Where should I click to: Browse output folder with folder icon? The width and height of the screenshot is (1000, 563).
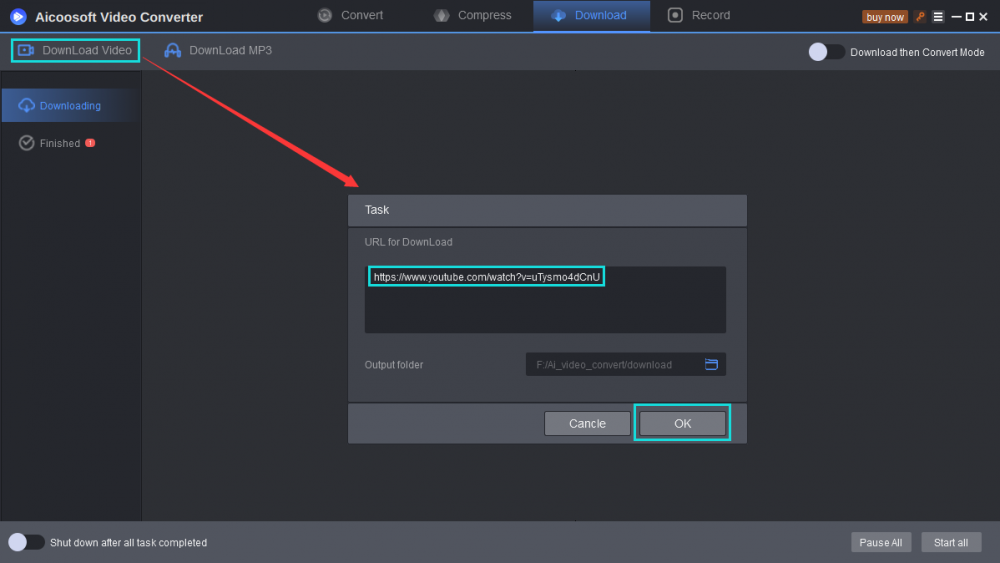point(712,365)
